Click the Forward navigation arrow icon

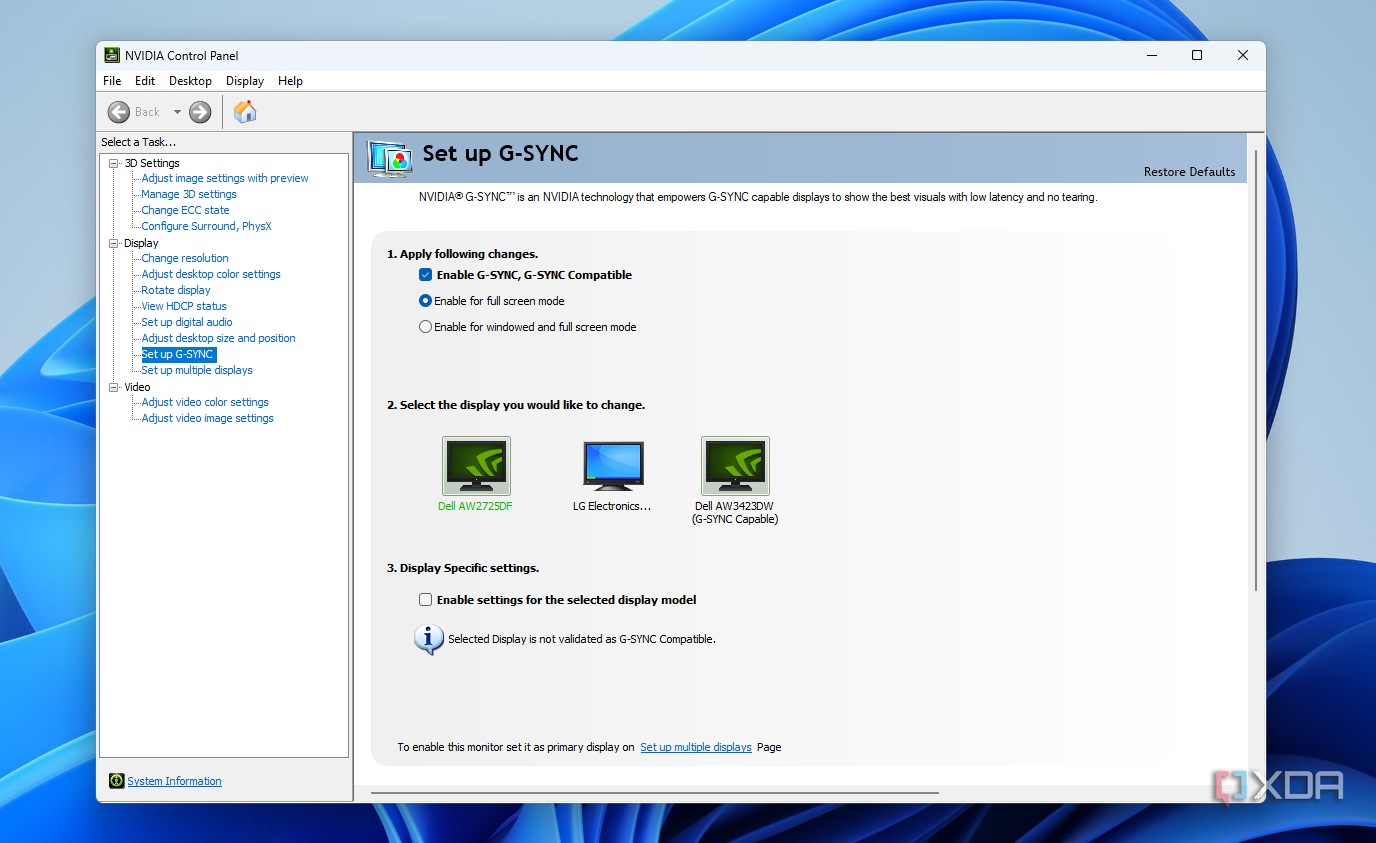(199, 112)
